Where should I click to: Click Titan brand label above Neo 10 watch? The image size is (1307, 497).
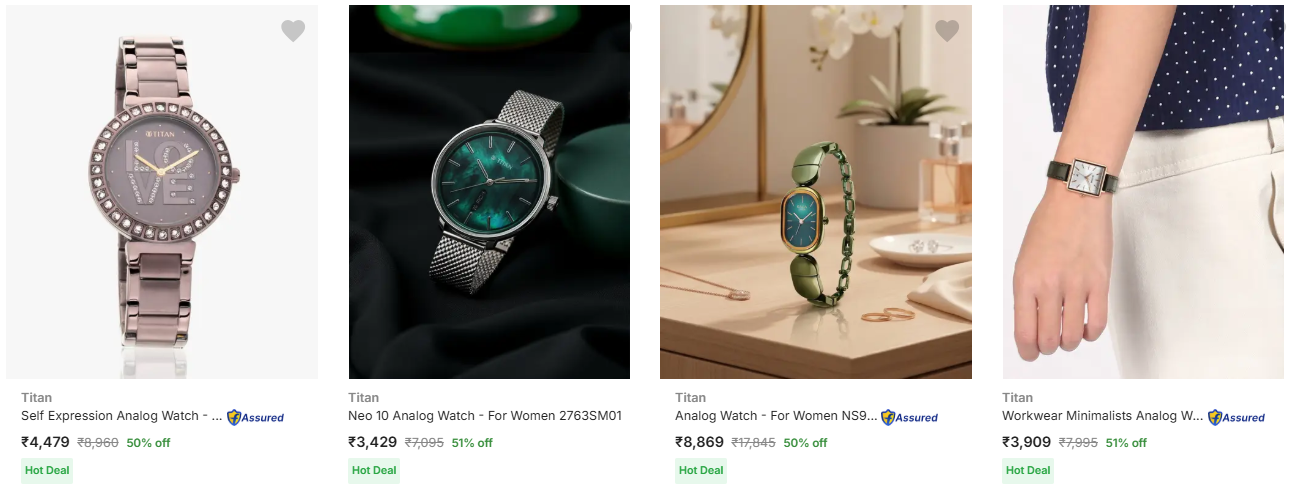coord(364,397)
